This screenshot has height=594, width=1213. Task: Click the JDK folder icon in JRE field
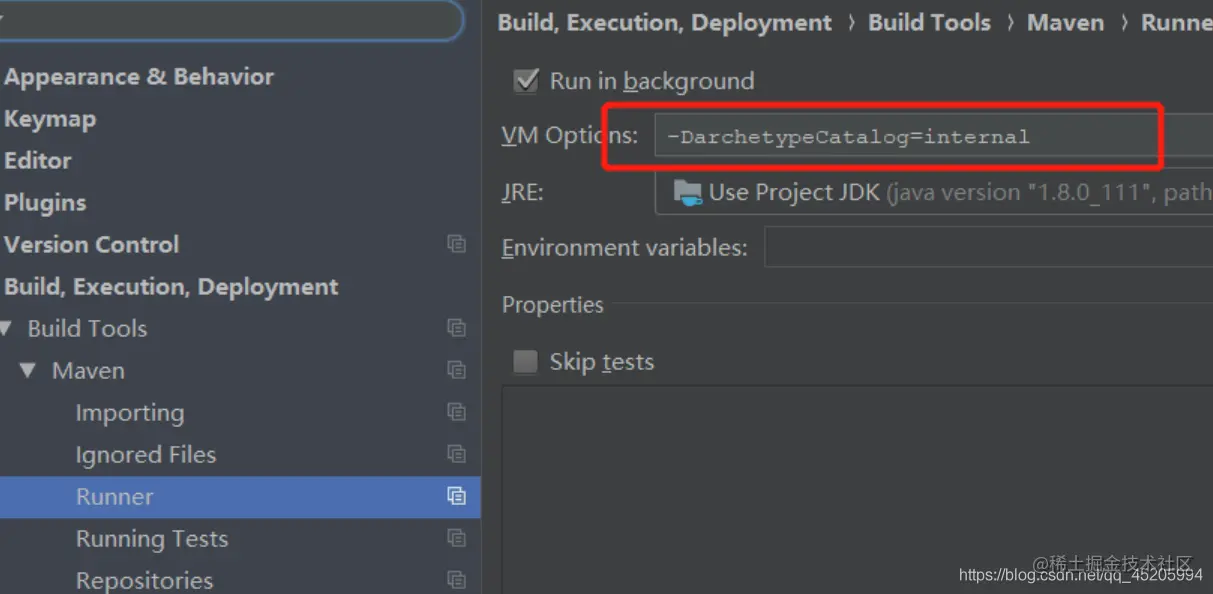point(688,193)
